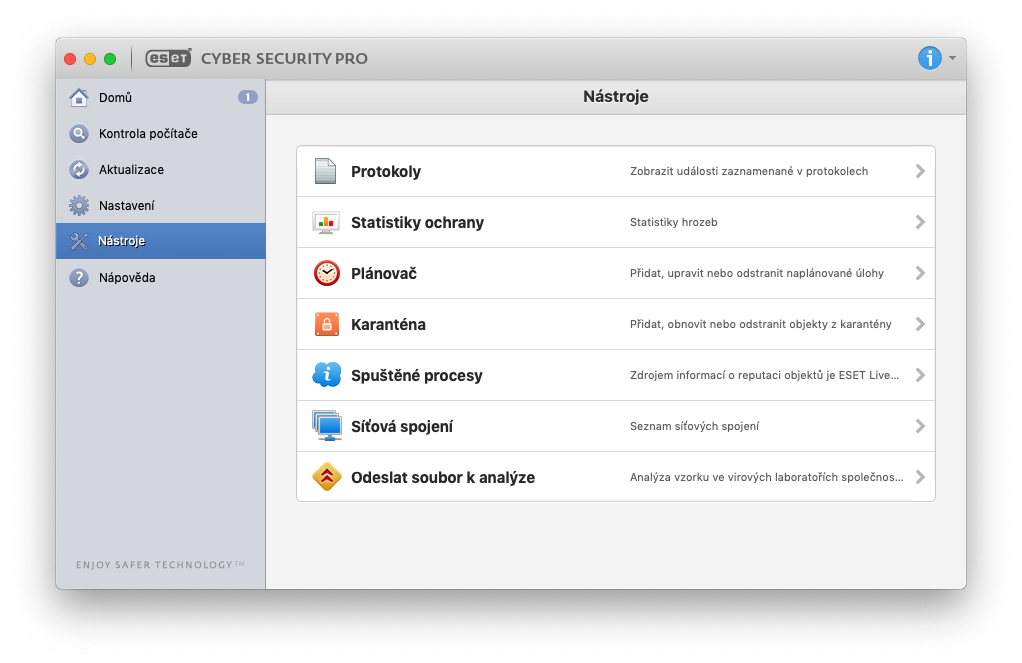Click the Plánovač description text
The height and width of the screenshot is (663, 1022).
[756, 273]
